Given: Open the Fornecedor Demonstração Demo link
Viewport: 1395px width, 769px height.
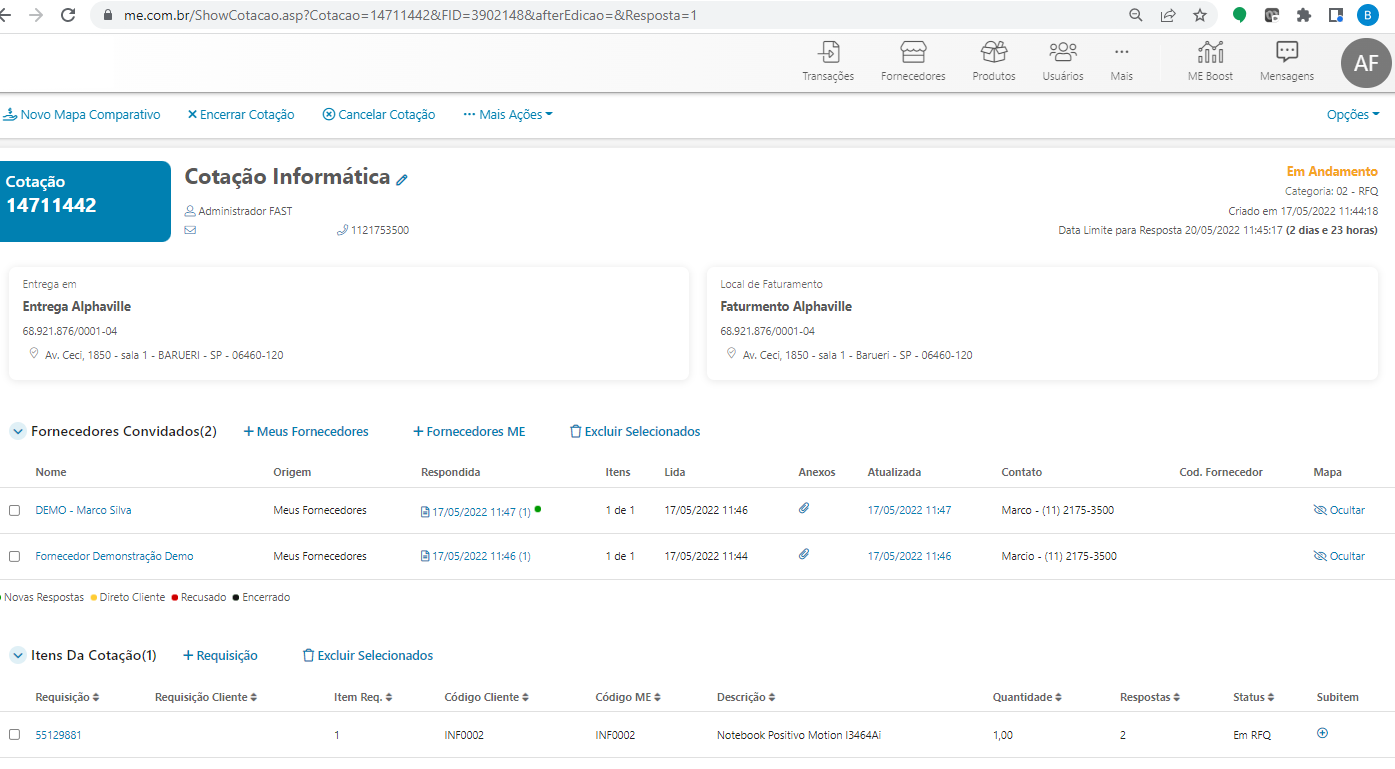Looking at the screenshot, I should tap(114, 556).
